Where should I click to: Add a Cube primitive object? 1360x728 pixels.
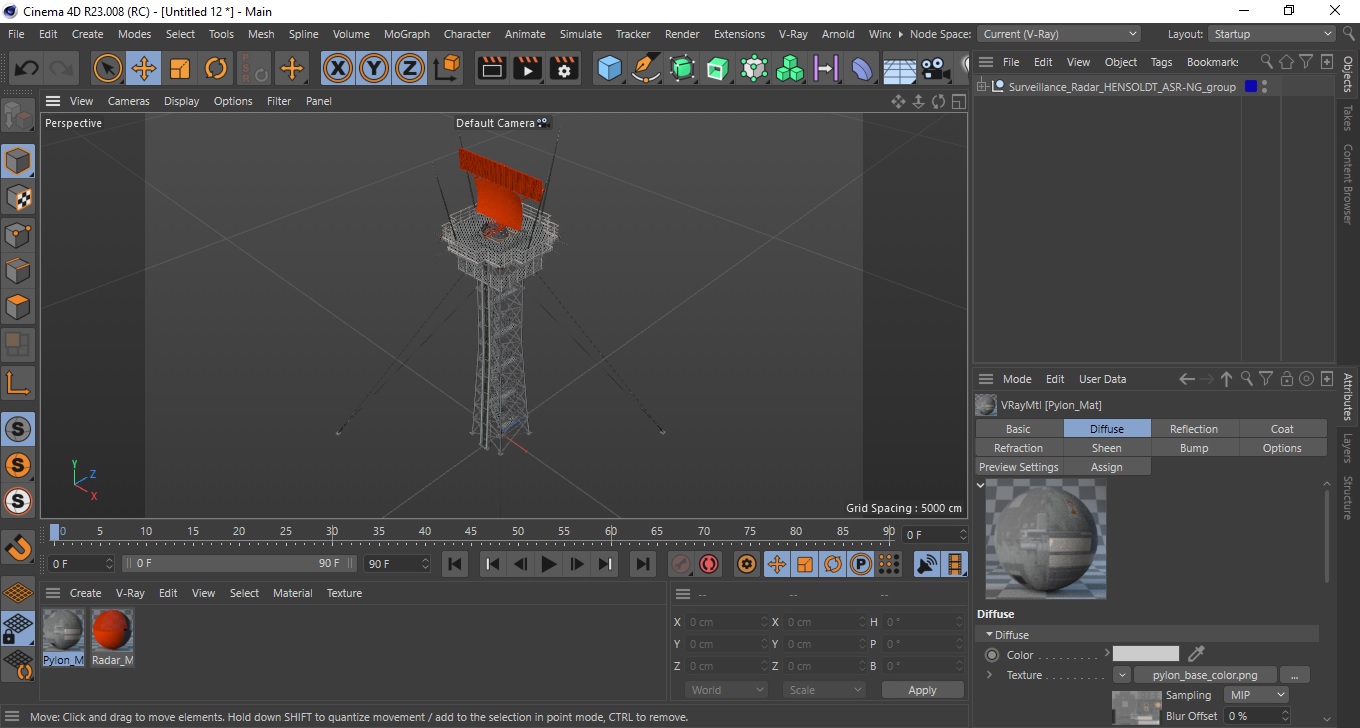pyautogui.click(x=610, y=69)
